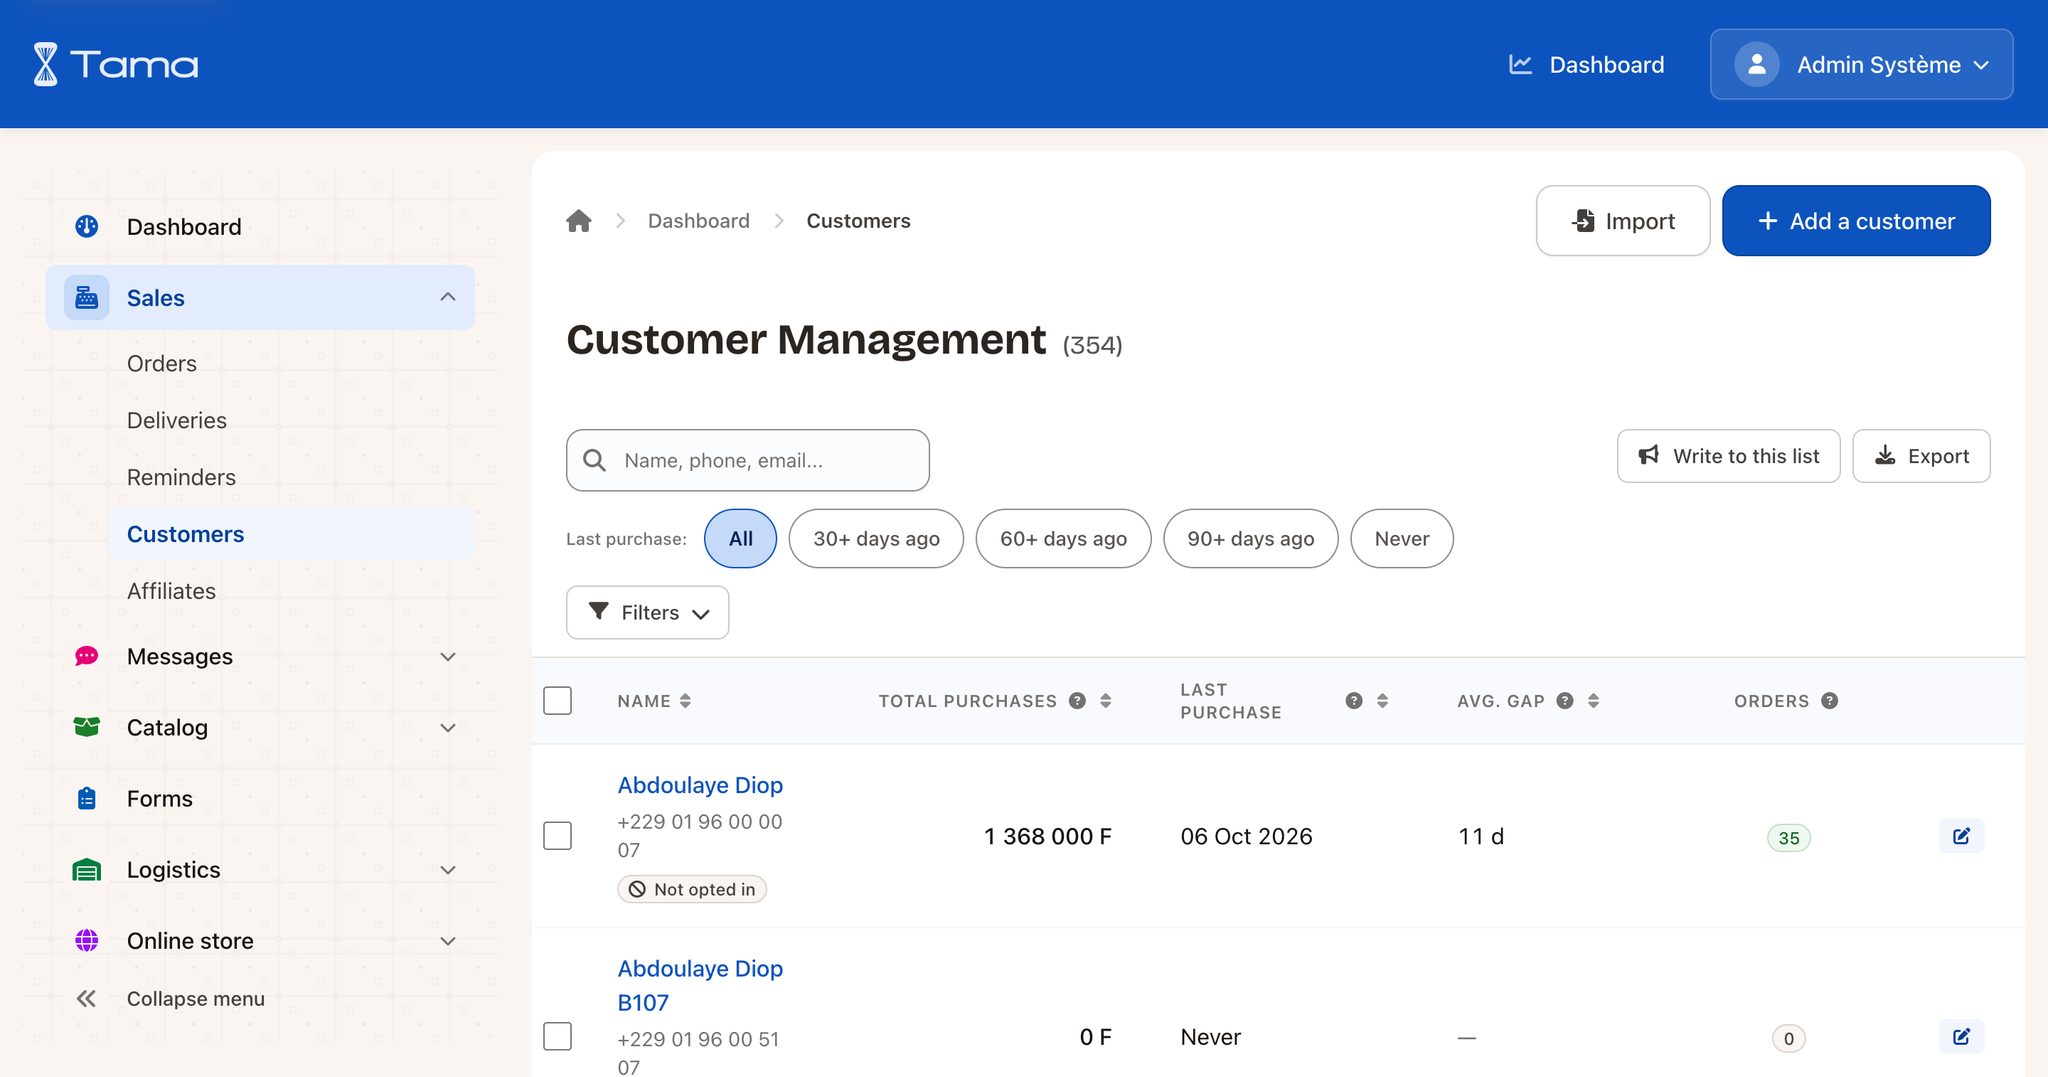Expand the Messages menu section
This screenshot has width=2048, height=1077.
pos(448,657)
